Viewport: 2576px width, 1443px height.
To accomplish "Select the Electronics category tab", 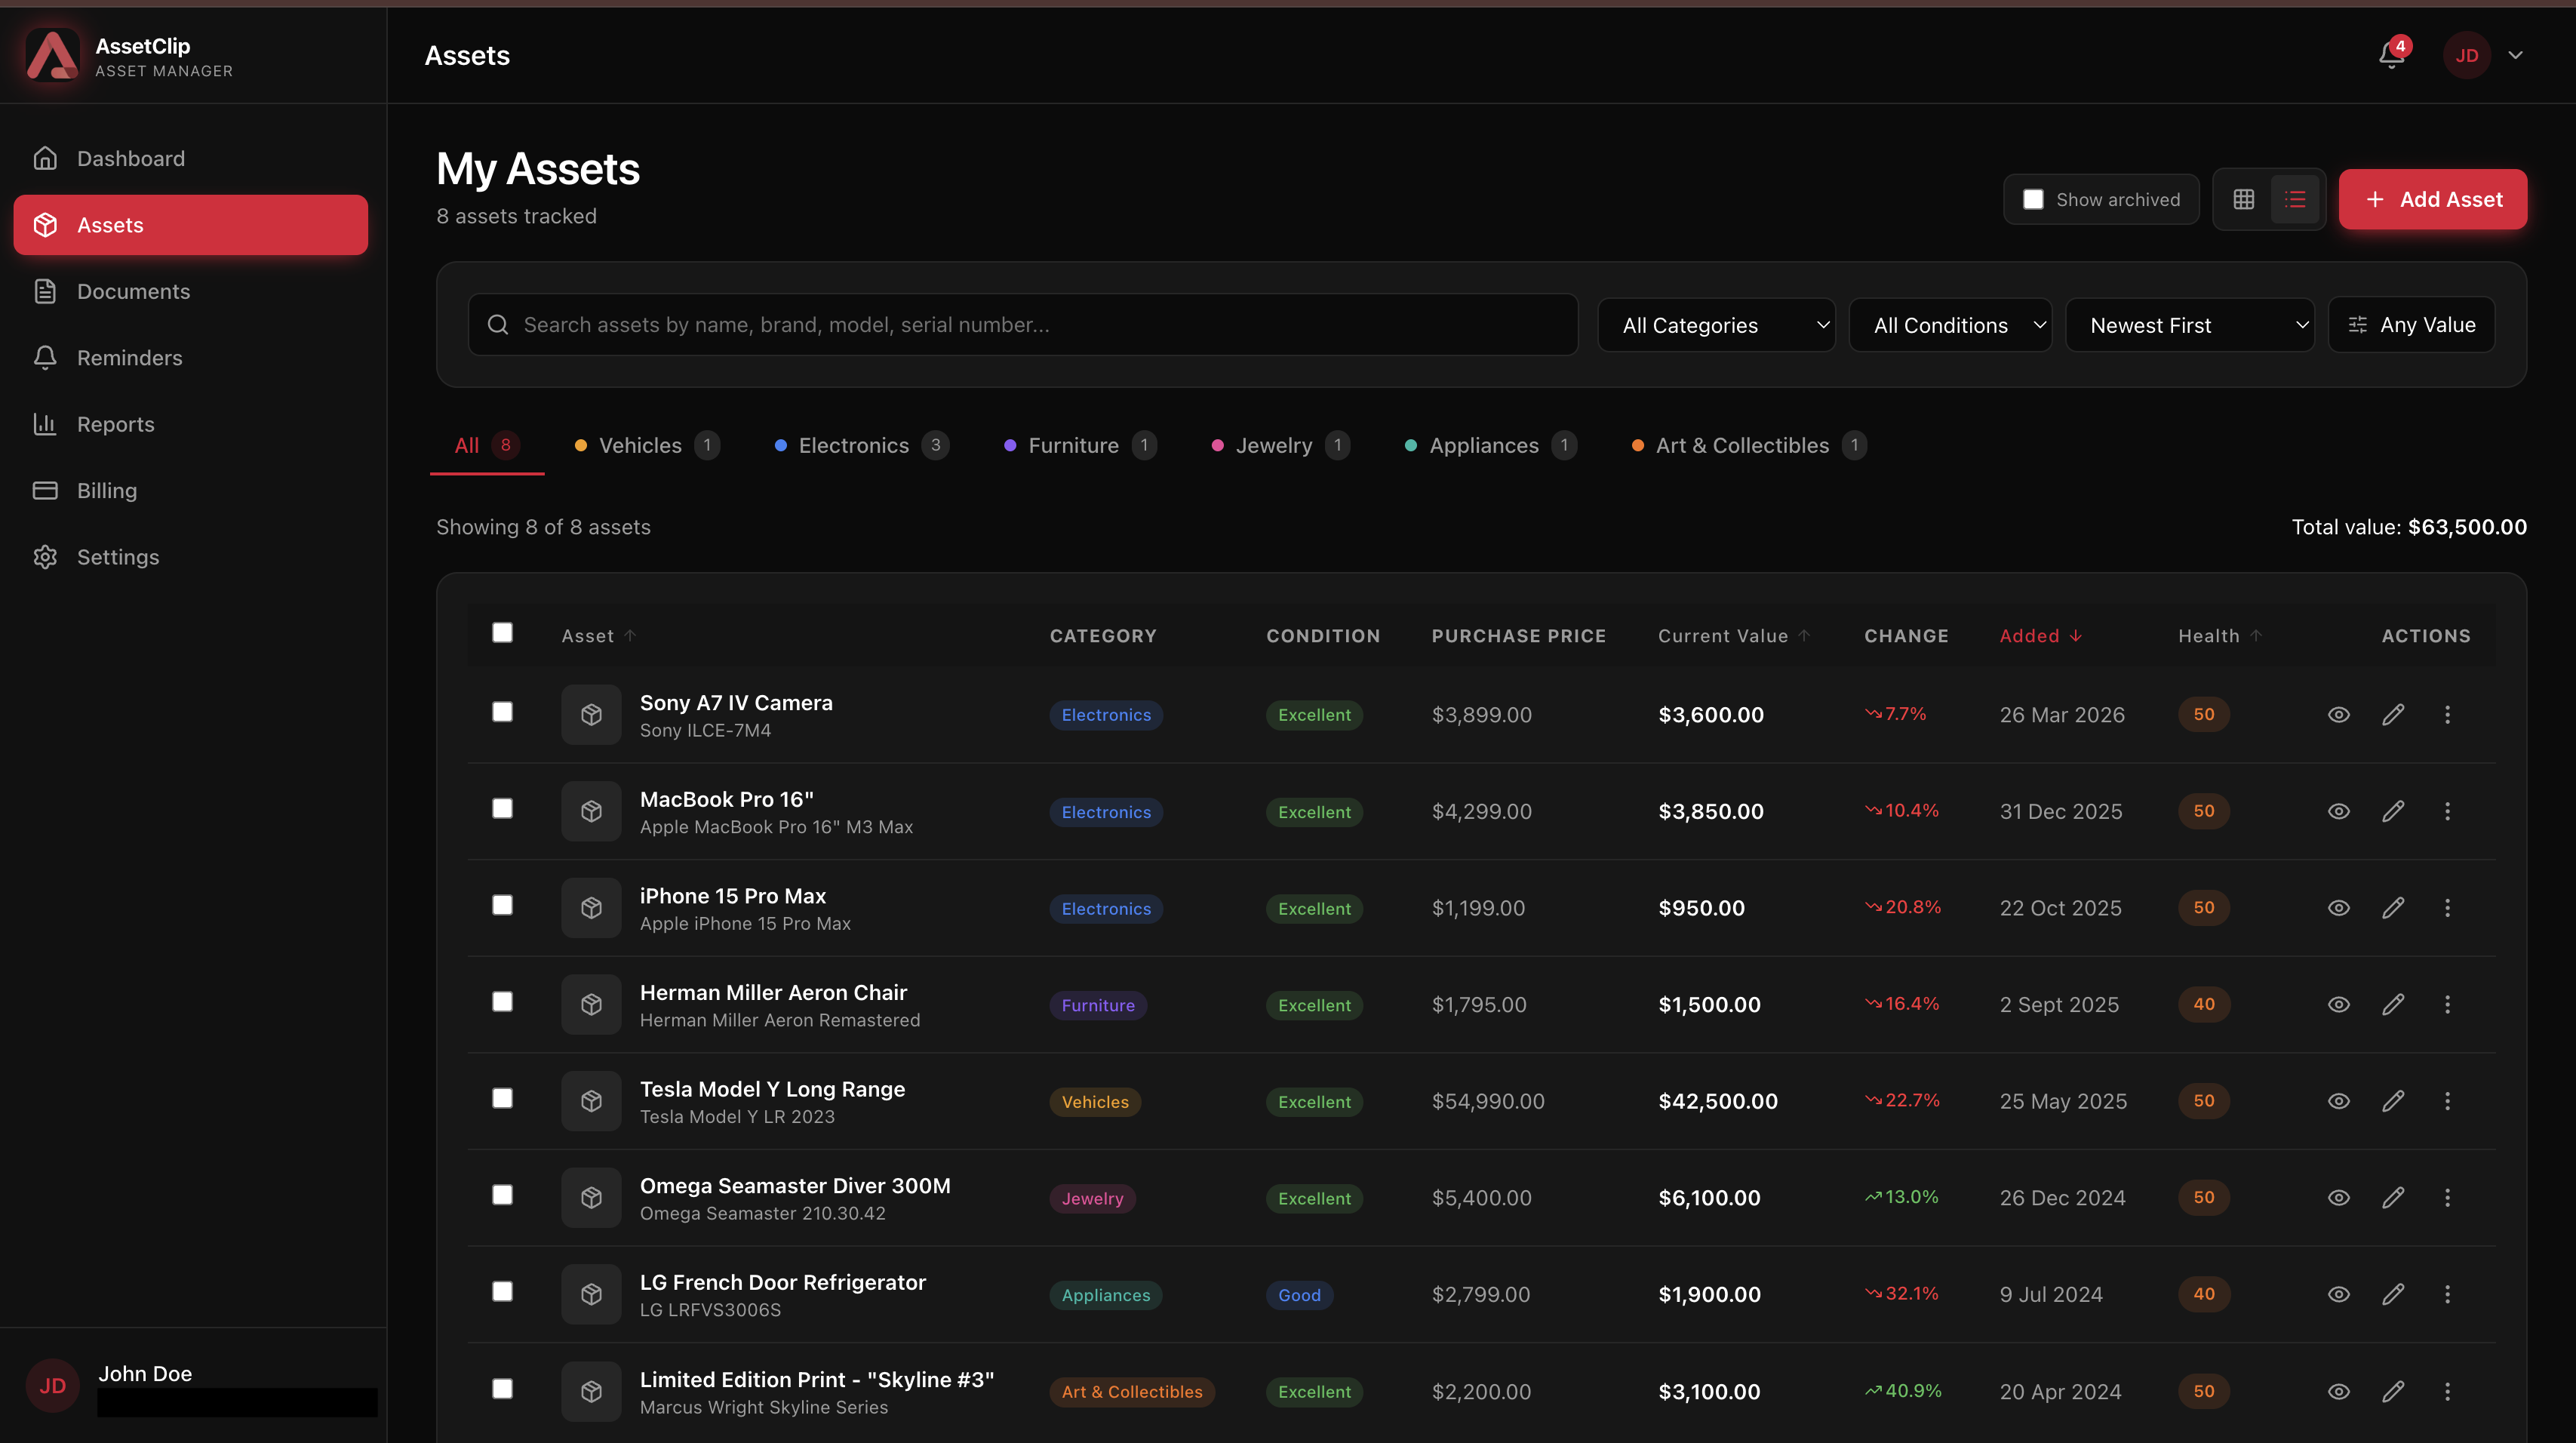I will 861,445.
